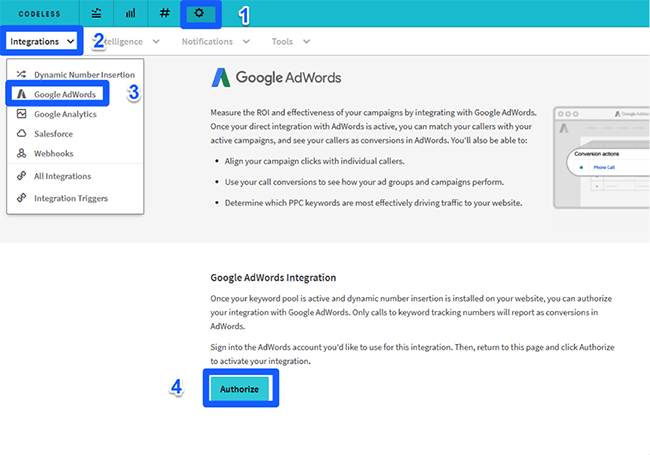Image resolution: width=650 pixels, height=455 pixels.
Task: Go to the Codeless logo home
Action: tap(39, 14)
